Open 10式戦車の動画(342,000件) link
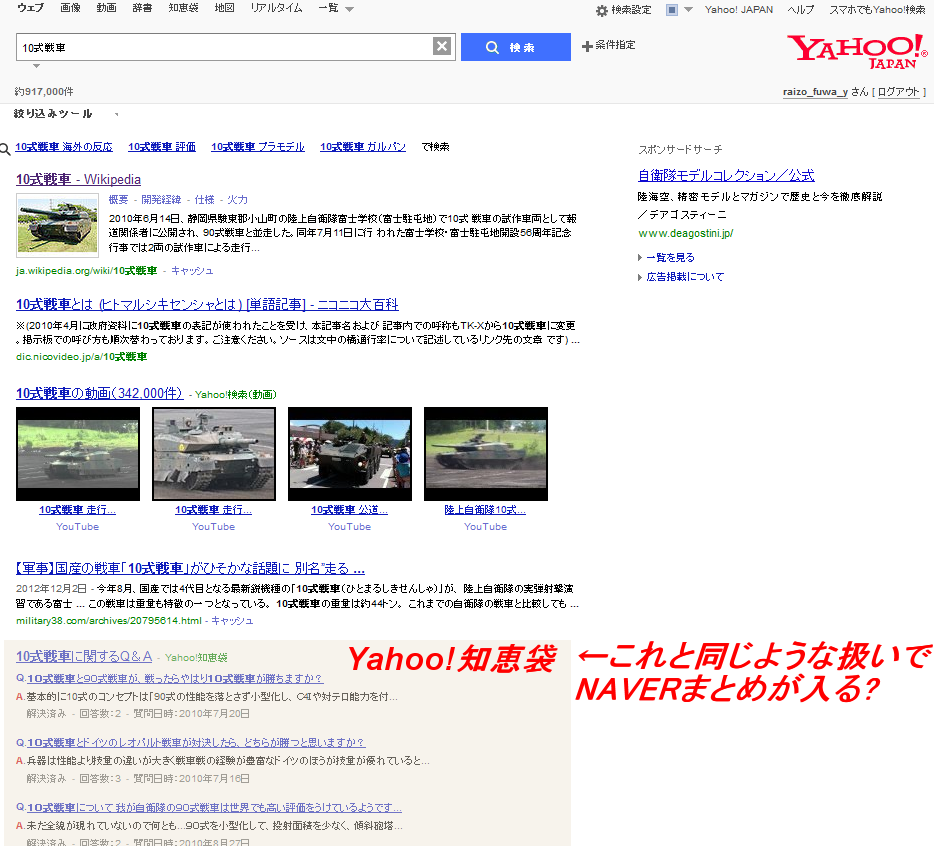Screen dimensions: 934x846 click(99, 393)
